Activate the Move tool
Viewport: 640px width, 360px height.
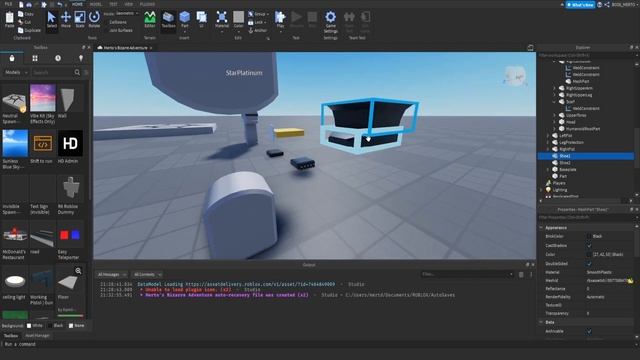coord(66,20)
